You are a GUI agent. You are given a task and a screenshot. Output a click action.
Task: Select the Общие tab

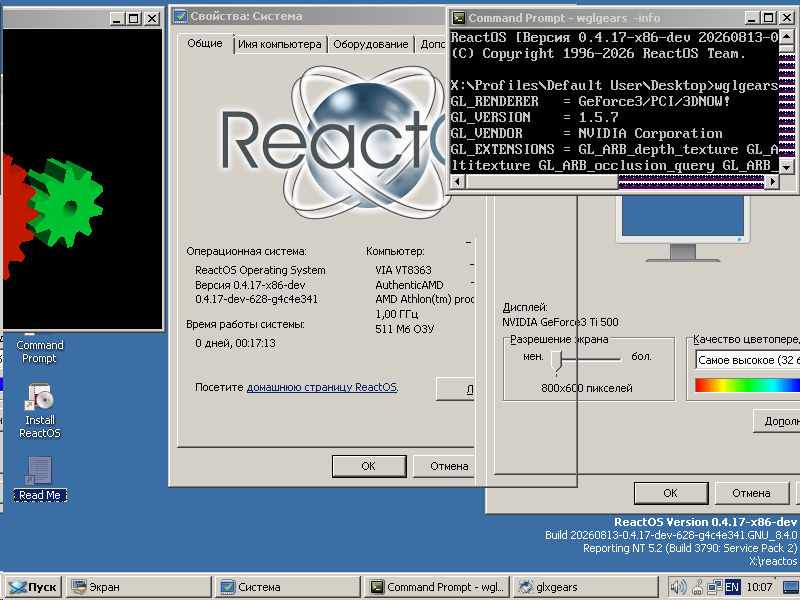(x=205, y=43)
